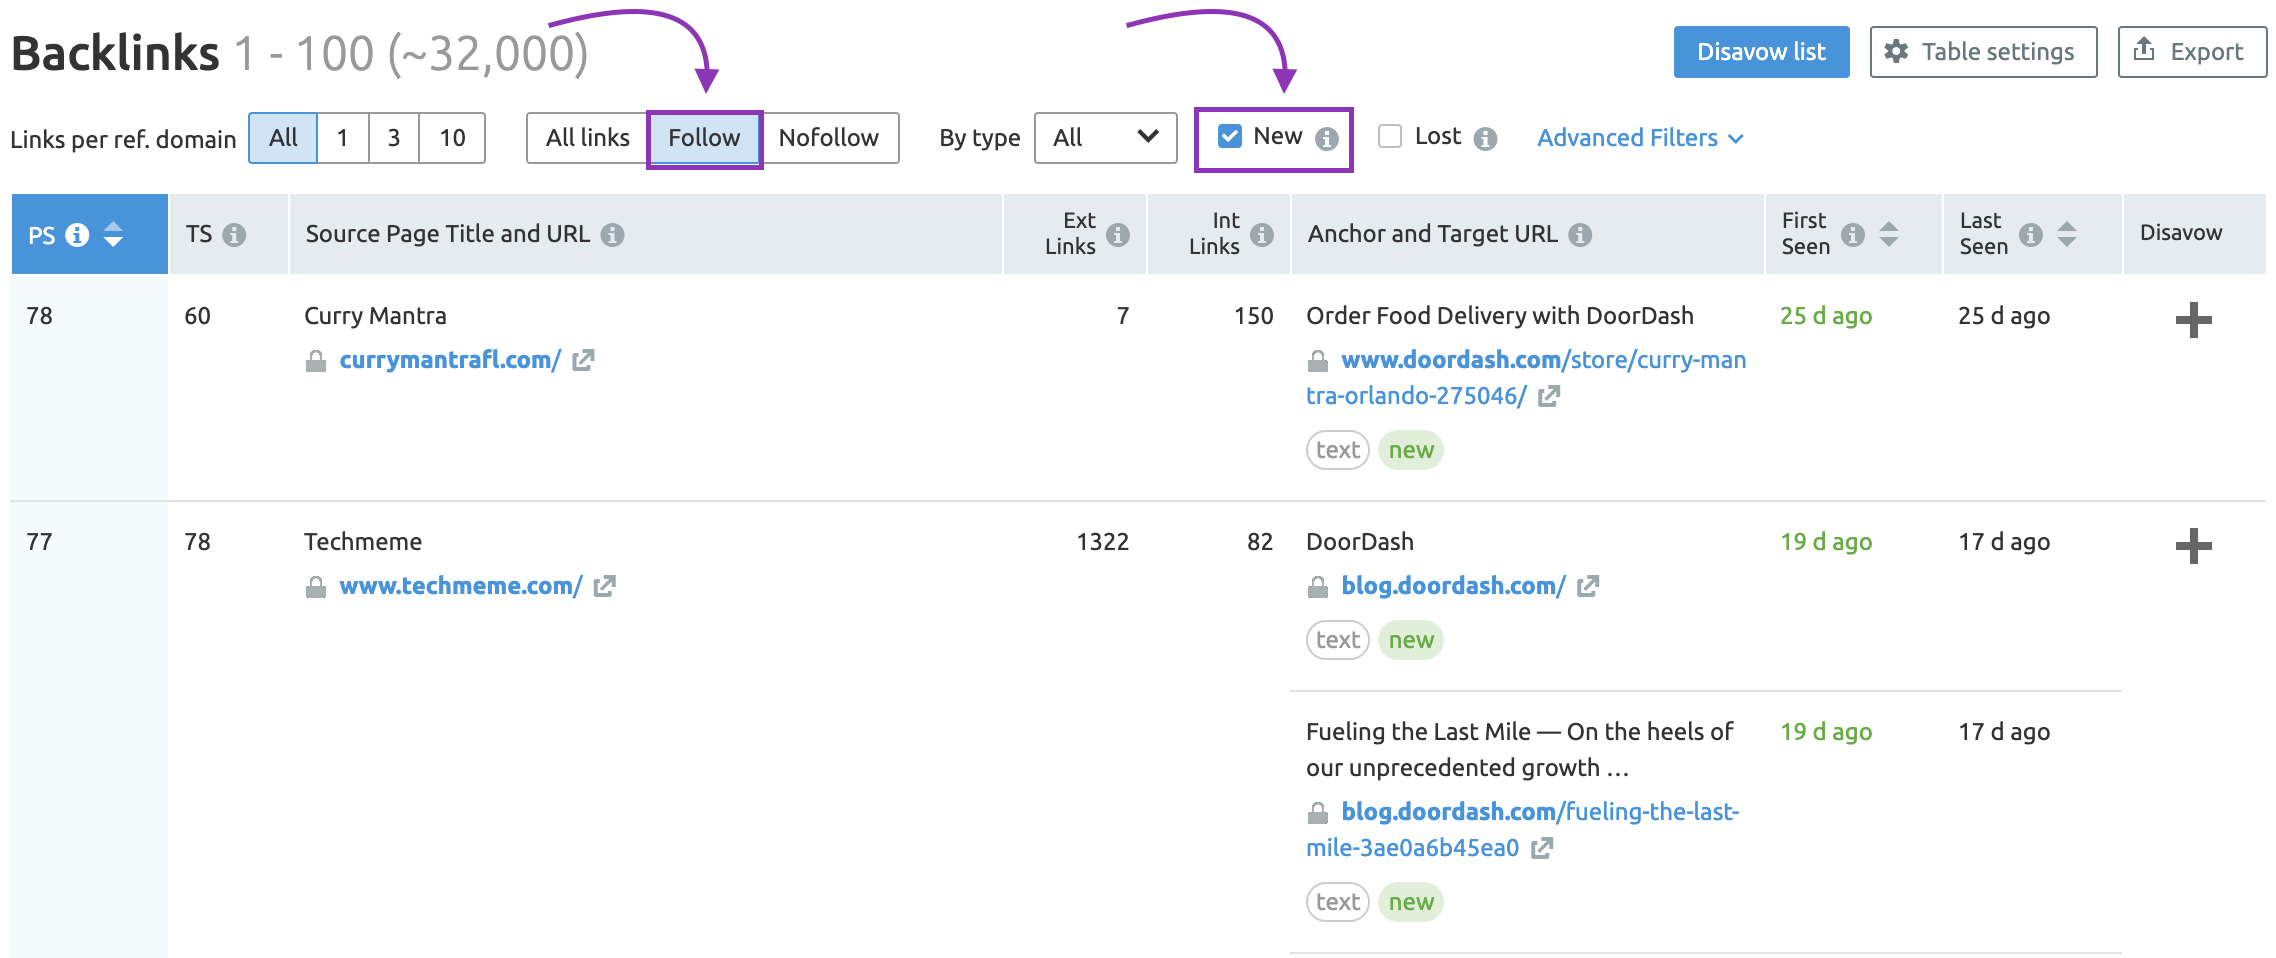This screenshot has width=2276, height=958.
Task: Click the info icon next to New
Action: (x=1327, y=139)
